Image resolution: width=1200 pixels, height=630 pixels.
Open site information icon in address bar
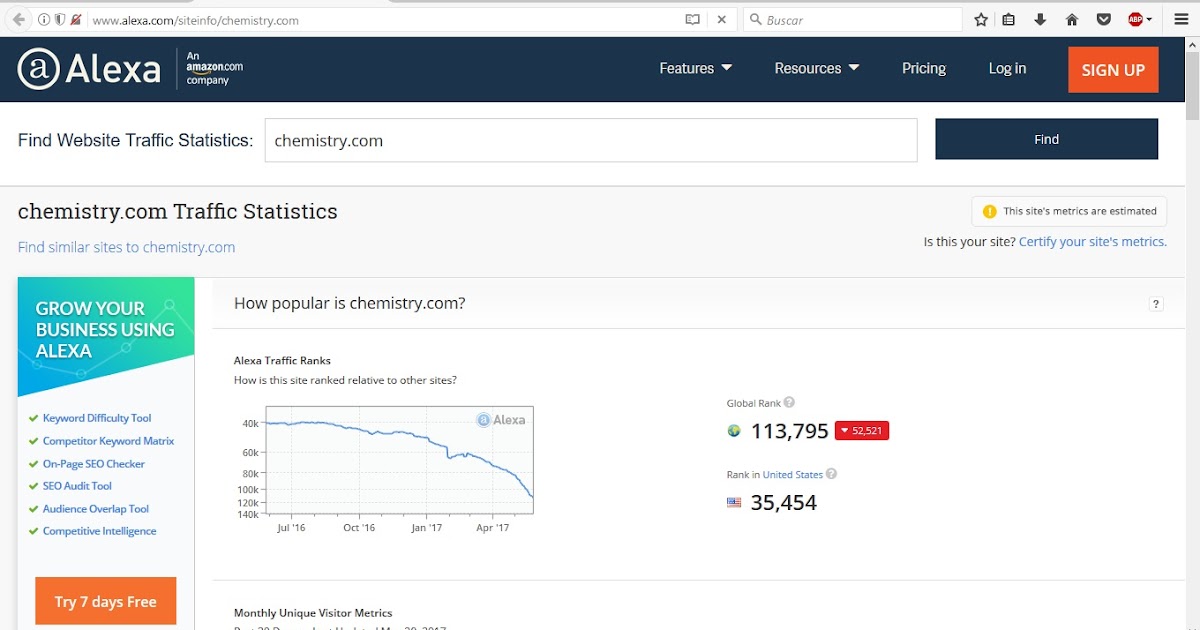pyautogui.click(x=44, y=19)
